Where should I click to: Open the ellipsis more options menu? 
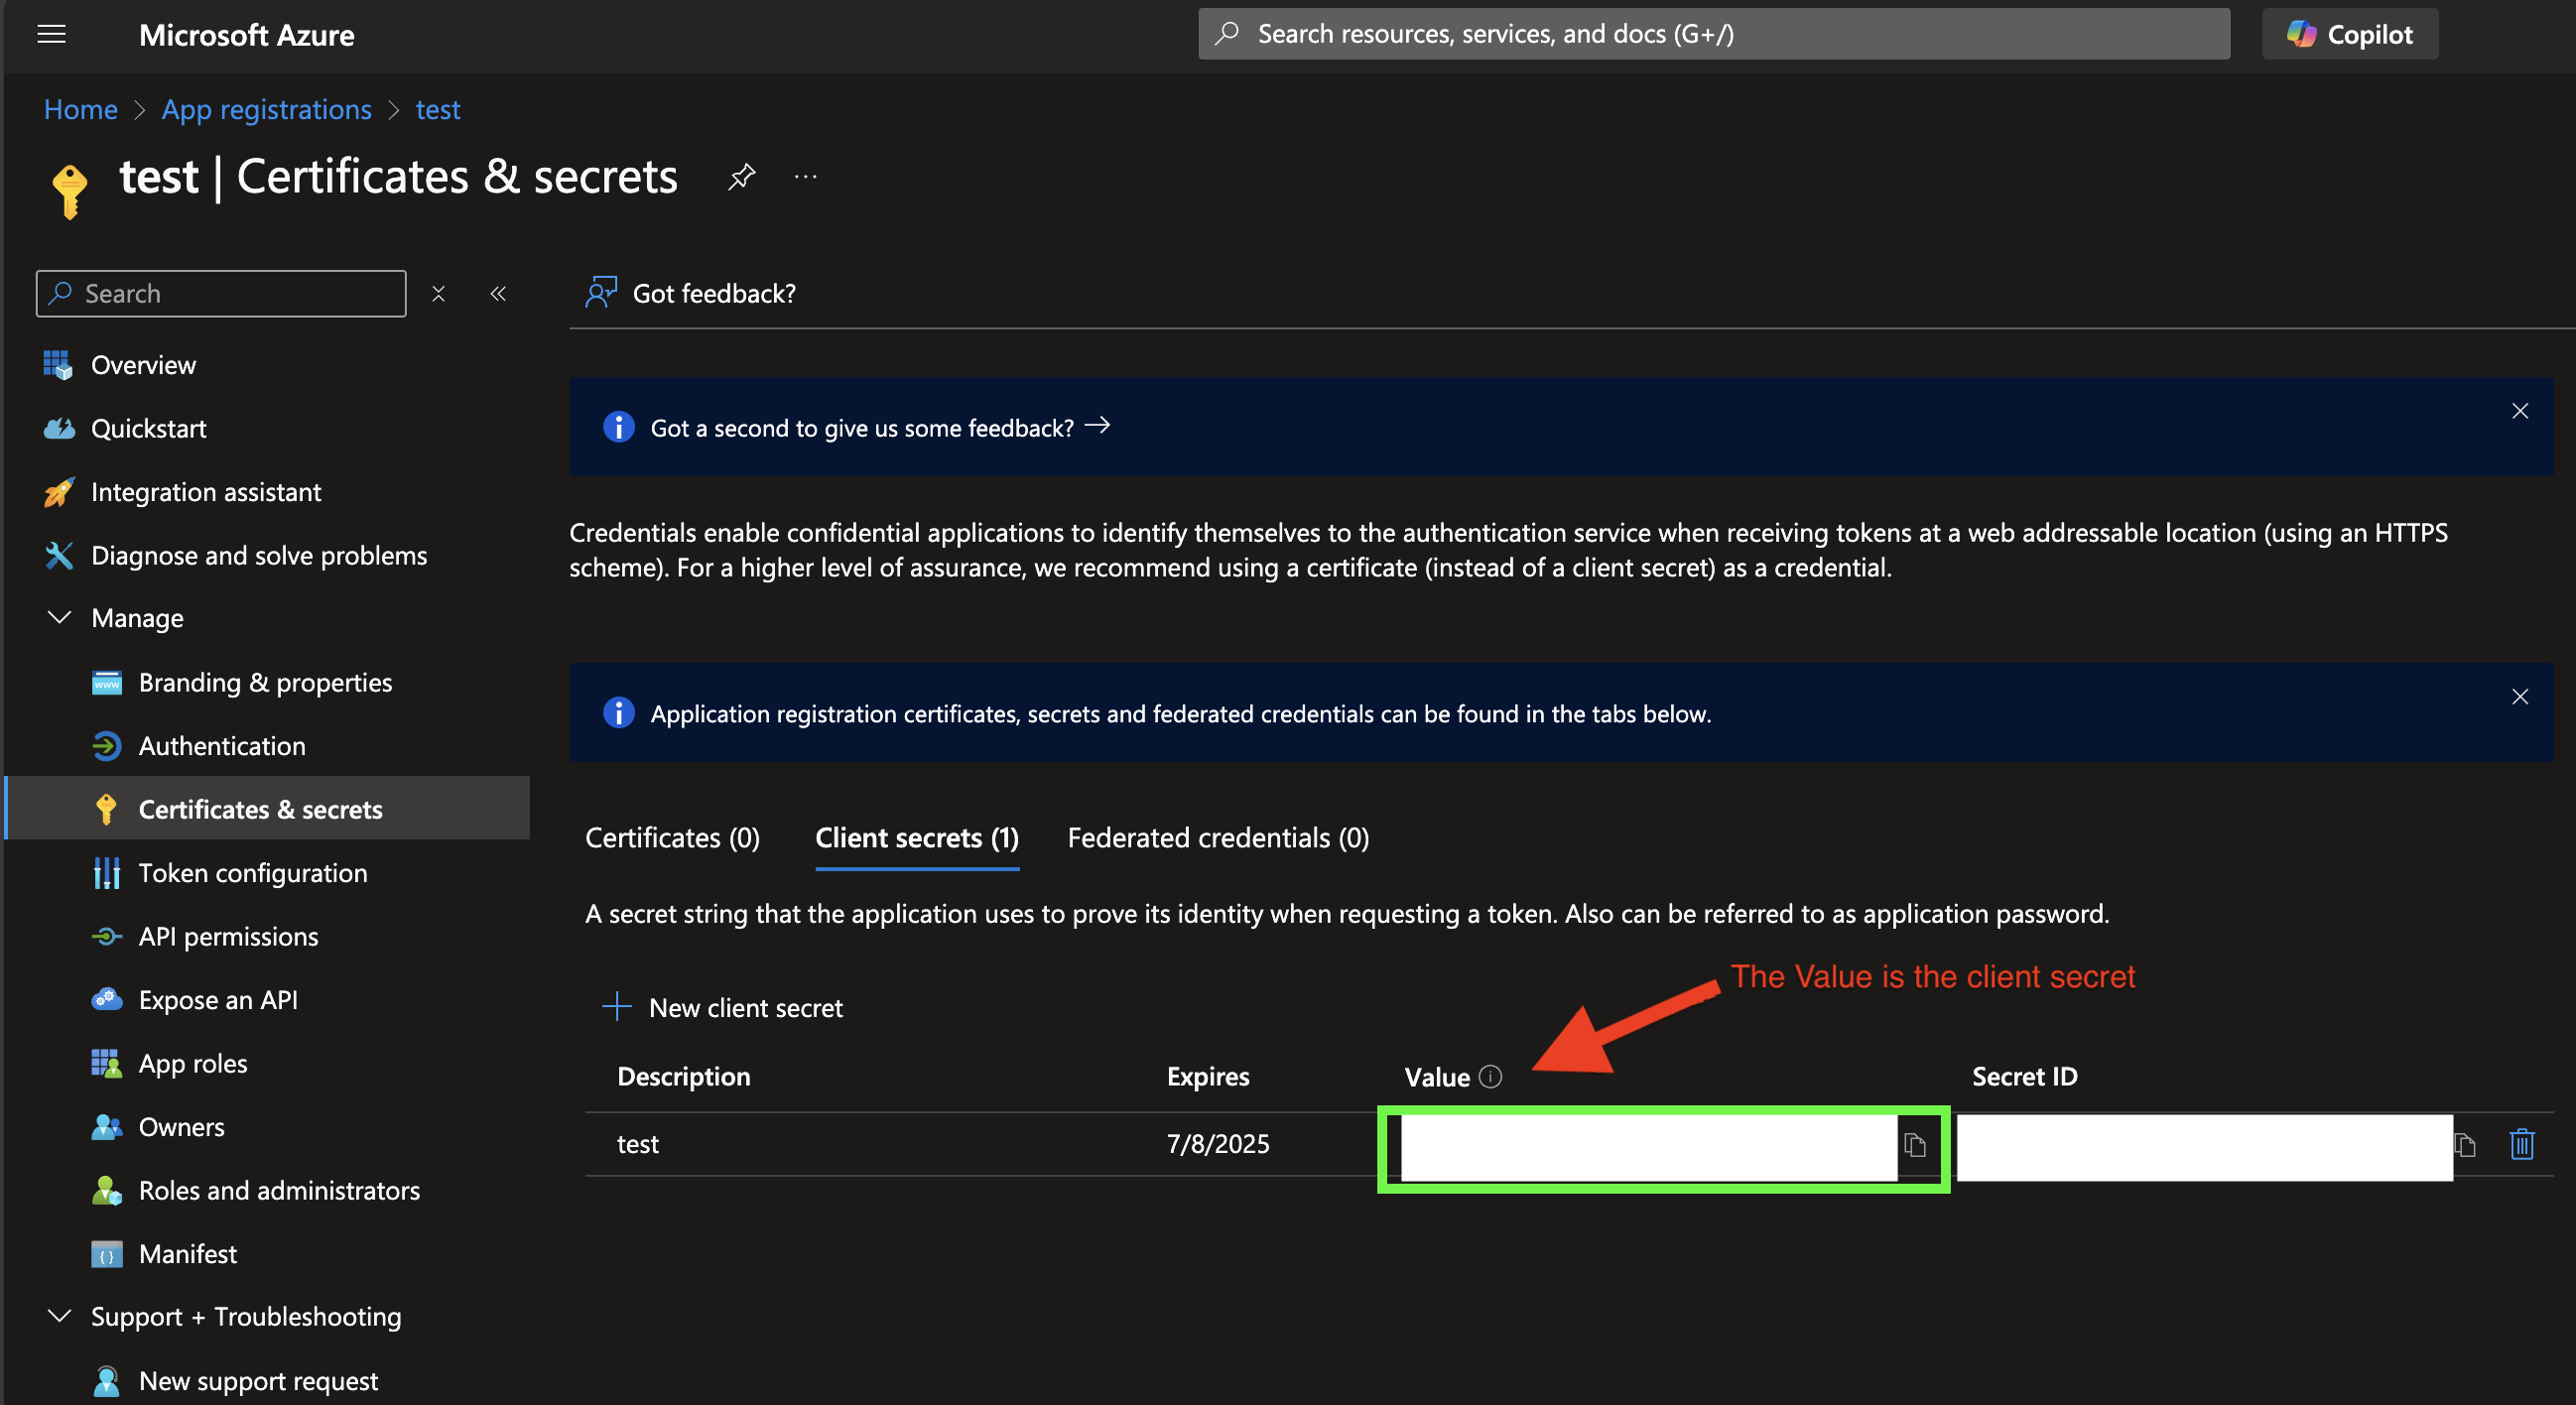point(805,177)
